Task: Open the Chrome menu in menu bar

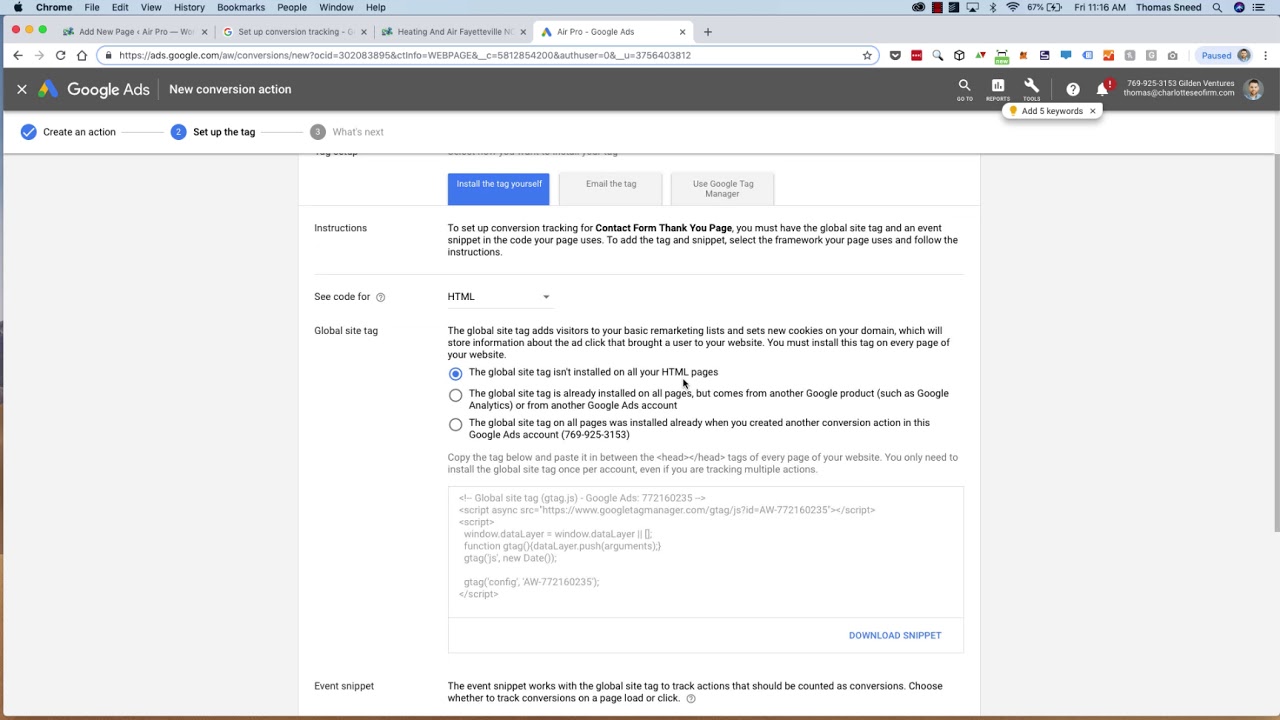Action: [54, 7]
